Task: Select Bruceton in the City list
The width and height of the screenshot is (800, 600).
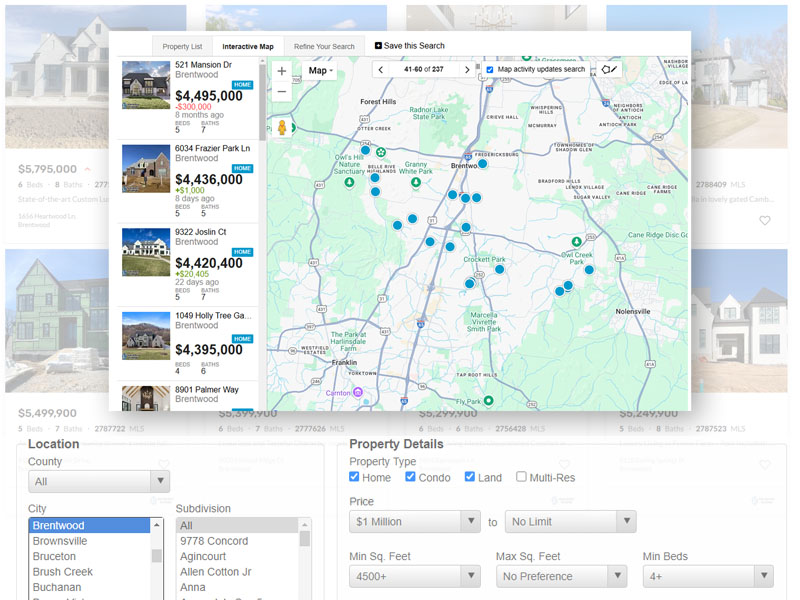Action: (x=90, y=556)
